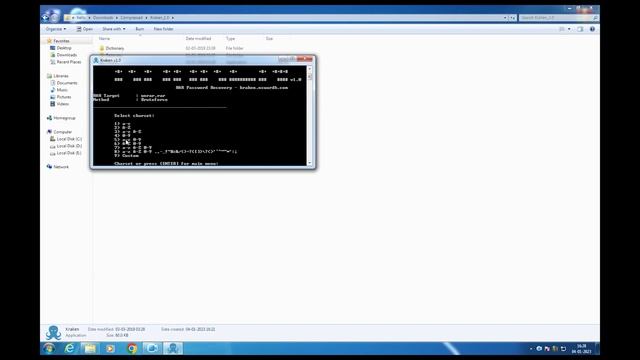This screenshot has width=640, height=360.
Task: Click the Explorer Forward arrow button
Action: [x=54, y=18]
